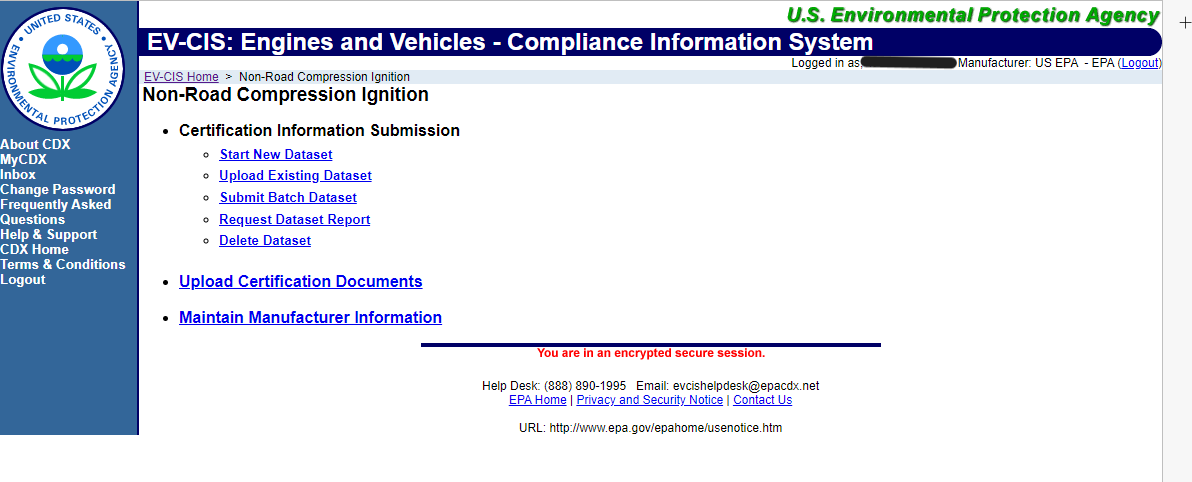This screenshot has width=1192, height=482.
Task: Click the Certification Information Submission heading
Action: coord(319,131)
